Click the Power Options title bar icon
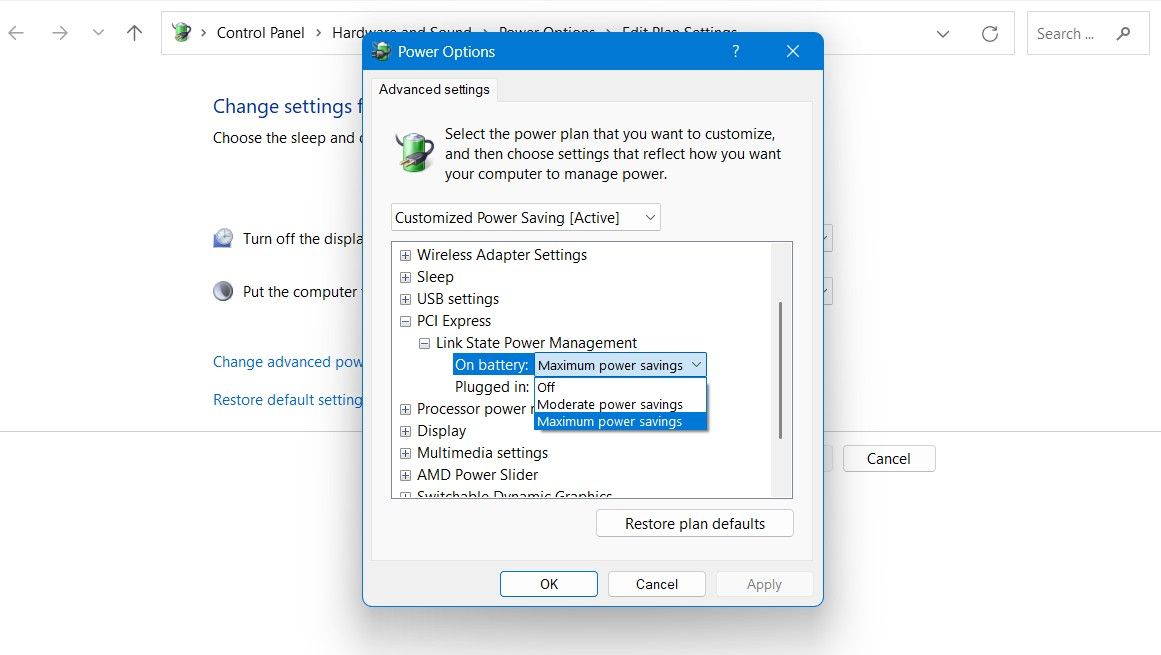 point(381,52)
